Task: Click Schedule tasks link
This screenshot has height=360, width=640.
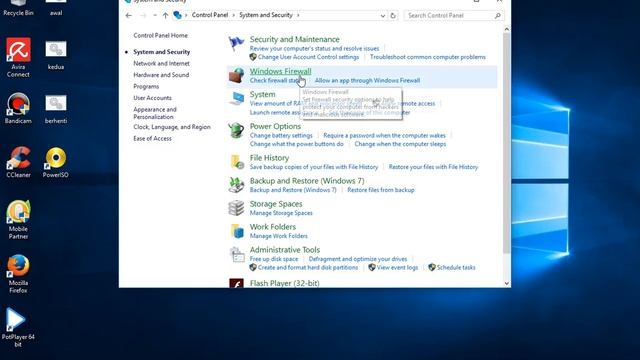Action: point(456,267)
